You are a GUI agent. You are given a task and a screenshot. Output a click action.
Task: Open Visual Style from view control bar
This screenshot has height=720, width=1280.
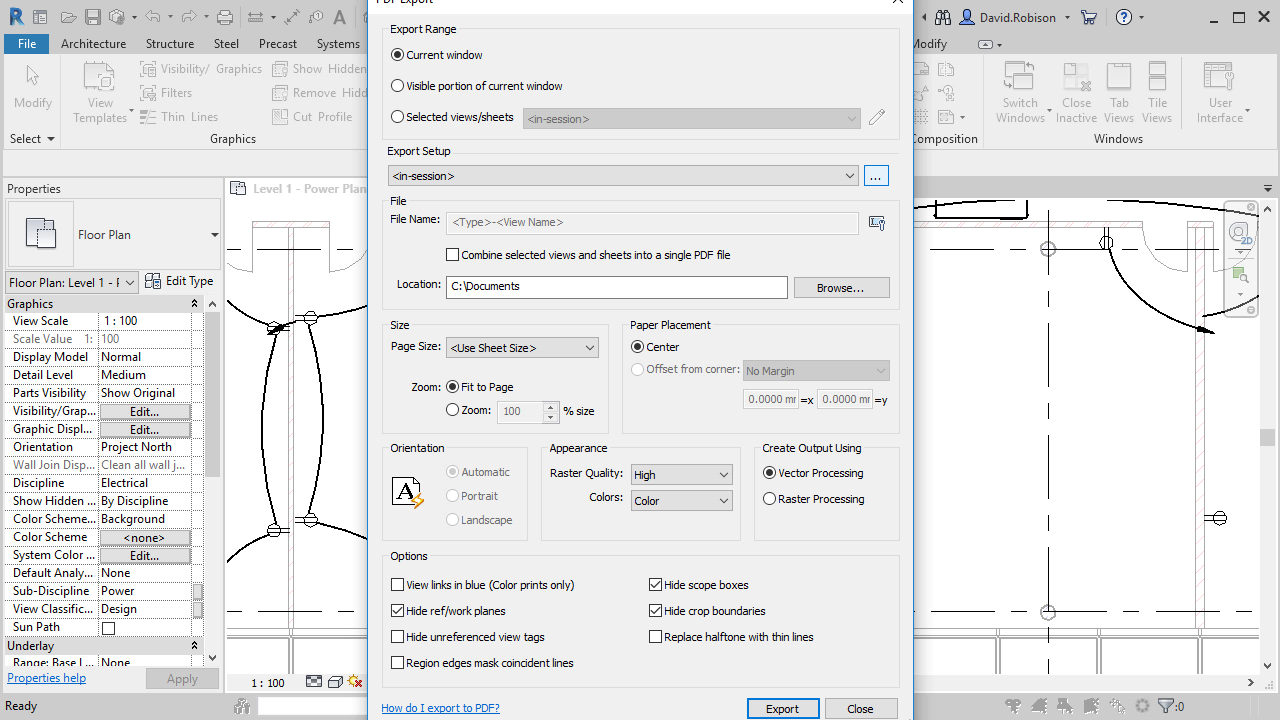click(335, 682)
